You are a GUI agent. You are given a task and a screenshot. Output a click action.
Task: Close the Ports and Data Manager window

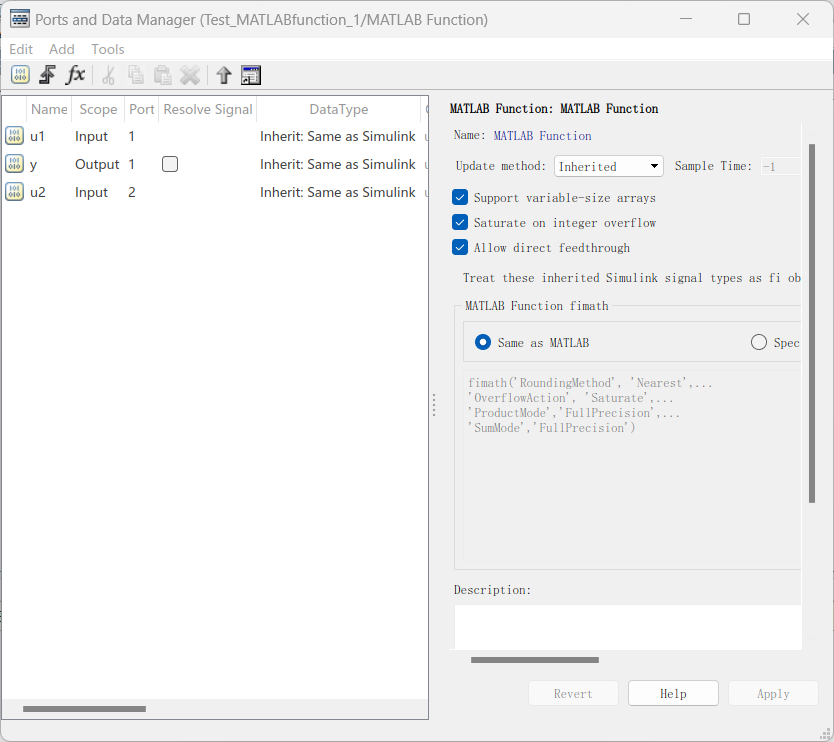pos(803,19)
